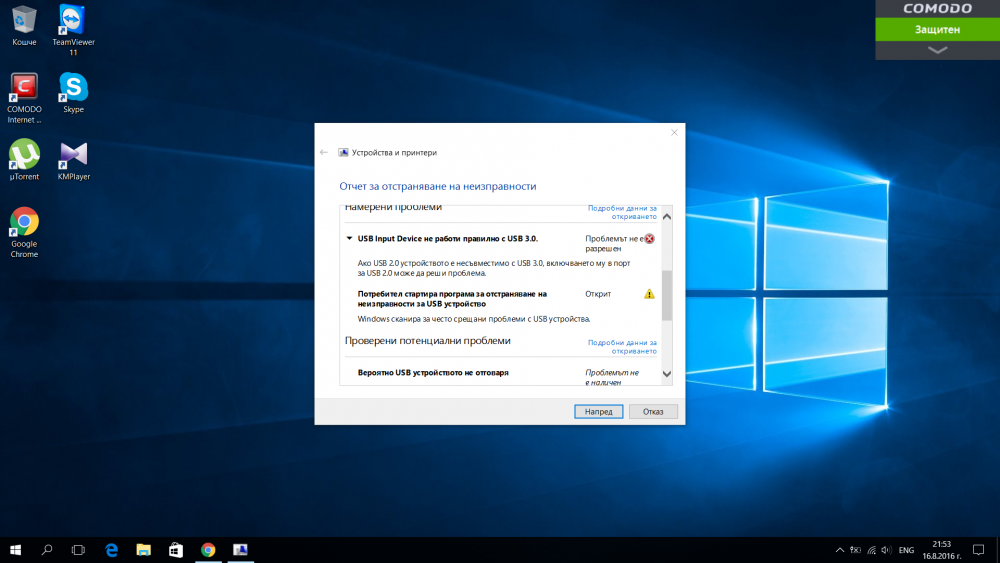Launch Skype from the desktop
This screenshot has width=1000, height=563.
73,92
